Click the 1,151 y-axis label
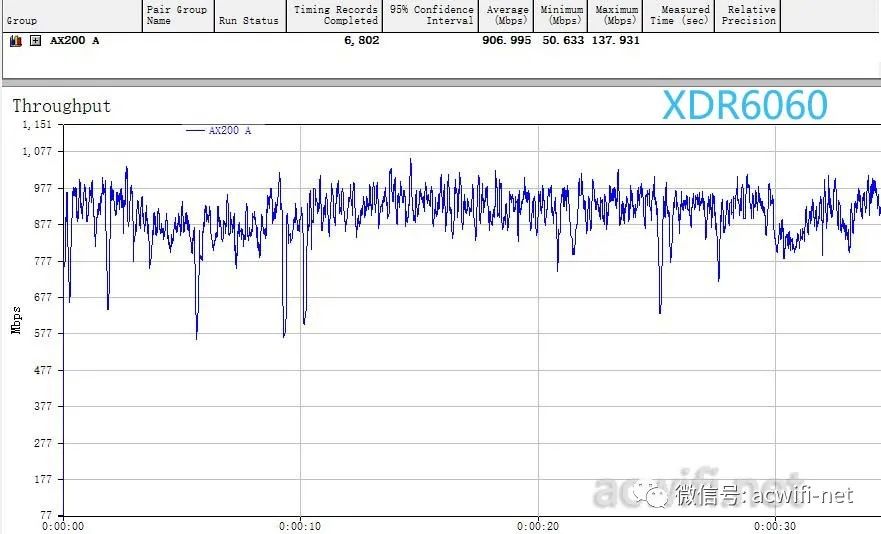Screen dimensions: 881x534 click(x=37, y=124)
